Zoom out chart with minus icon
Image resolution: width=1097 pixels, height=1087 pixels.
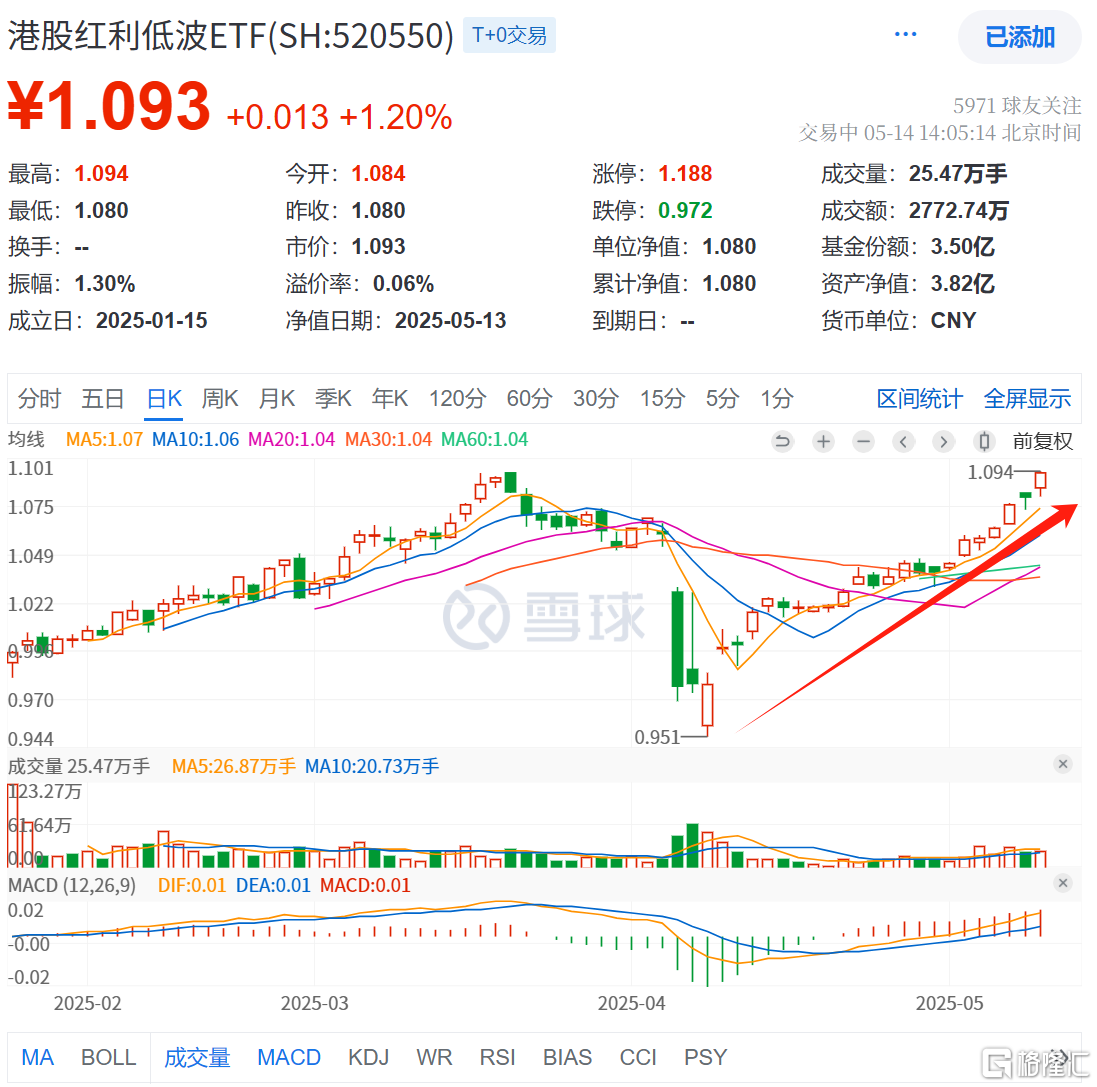click(x=863, y=441)
